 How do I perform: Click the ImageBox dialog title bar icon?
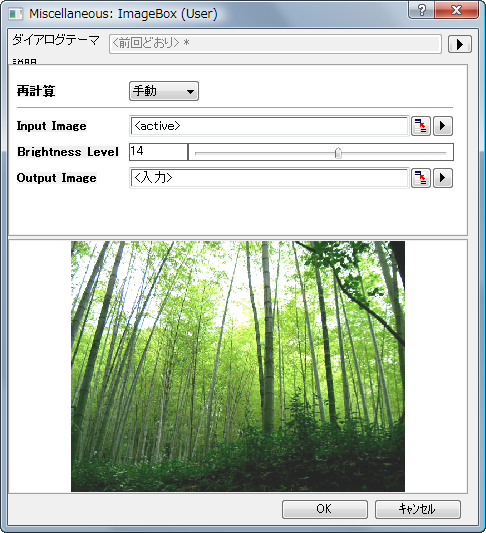(16, 14)
